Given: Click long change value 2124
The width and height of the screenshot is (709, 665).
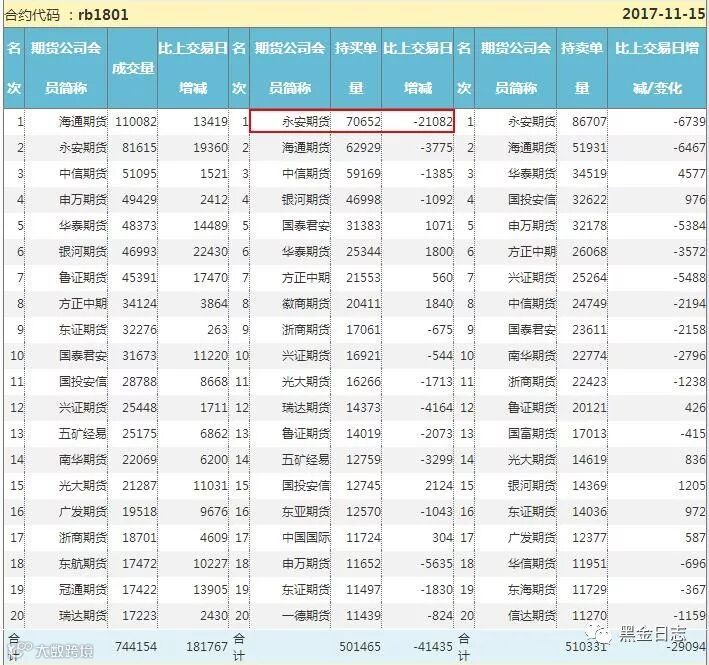Looking at the screenshot, I should pyautogui.click(x=439, y=486).
